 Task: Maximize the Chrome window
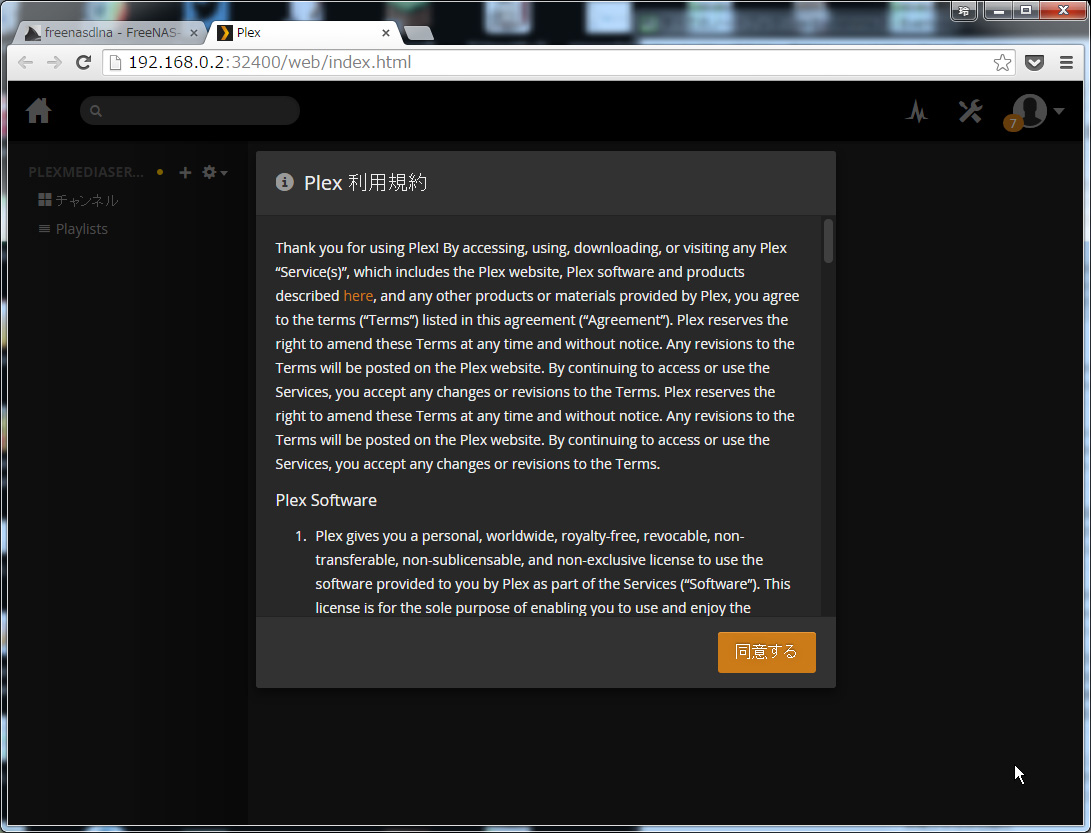tap(1026, 10)
